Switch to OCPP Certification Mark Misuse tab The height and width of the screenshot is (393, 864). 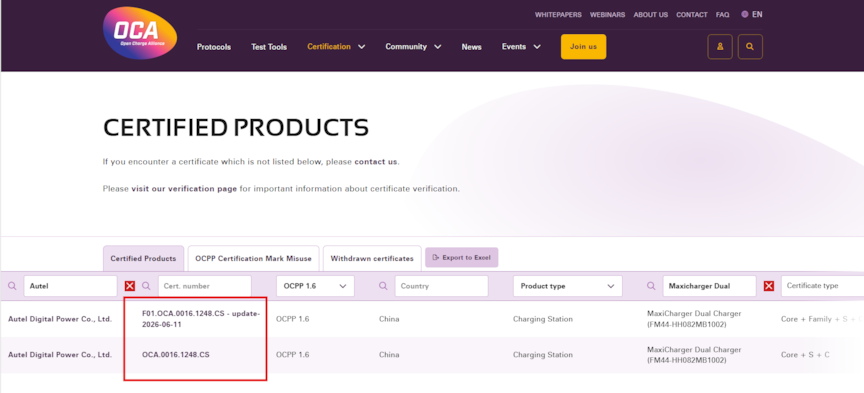pos(253,259)
